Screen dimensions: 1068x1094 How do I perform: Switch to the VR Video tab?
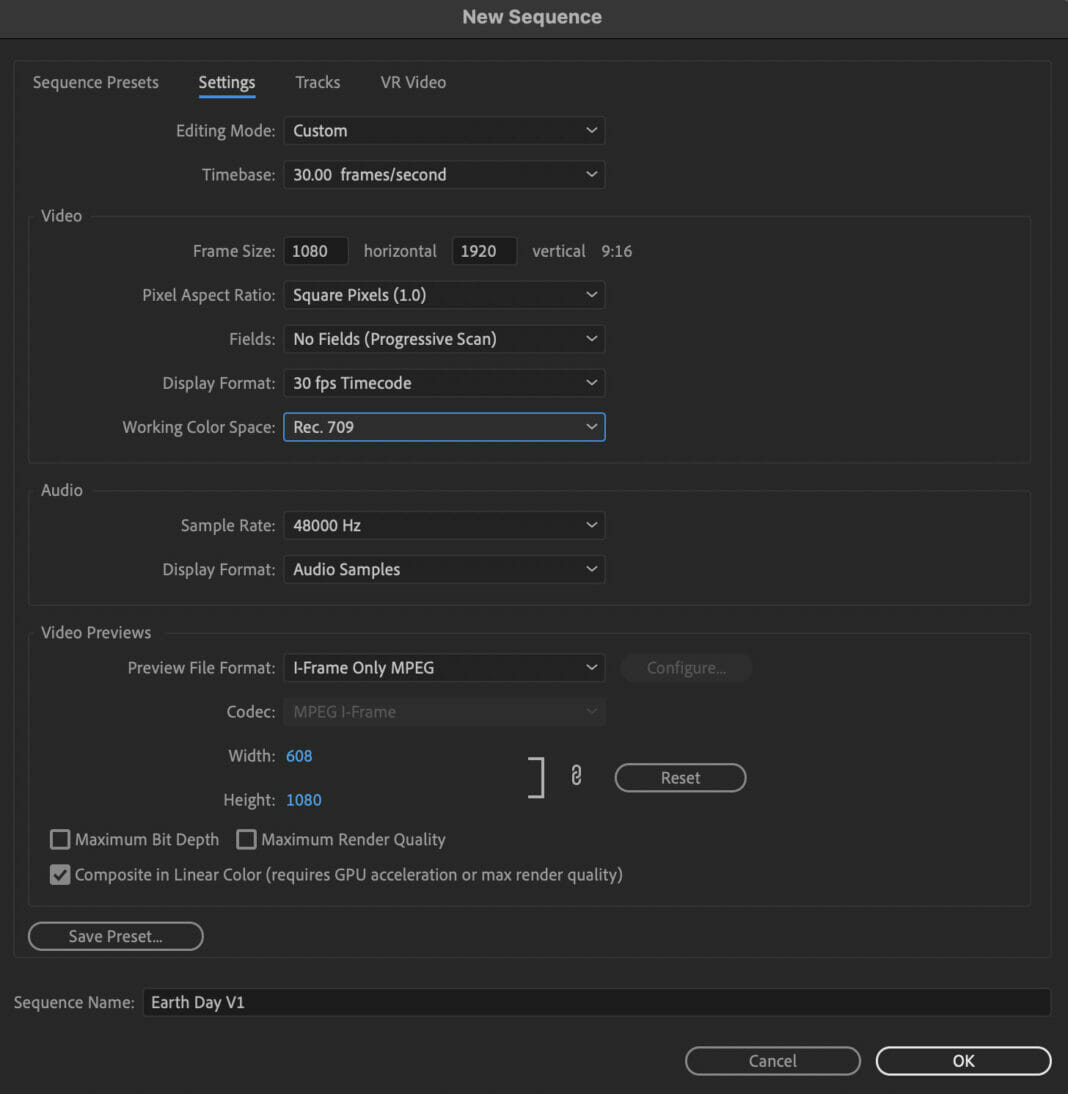coord(413,82)
